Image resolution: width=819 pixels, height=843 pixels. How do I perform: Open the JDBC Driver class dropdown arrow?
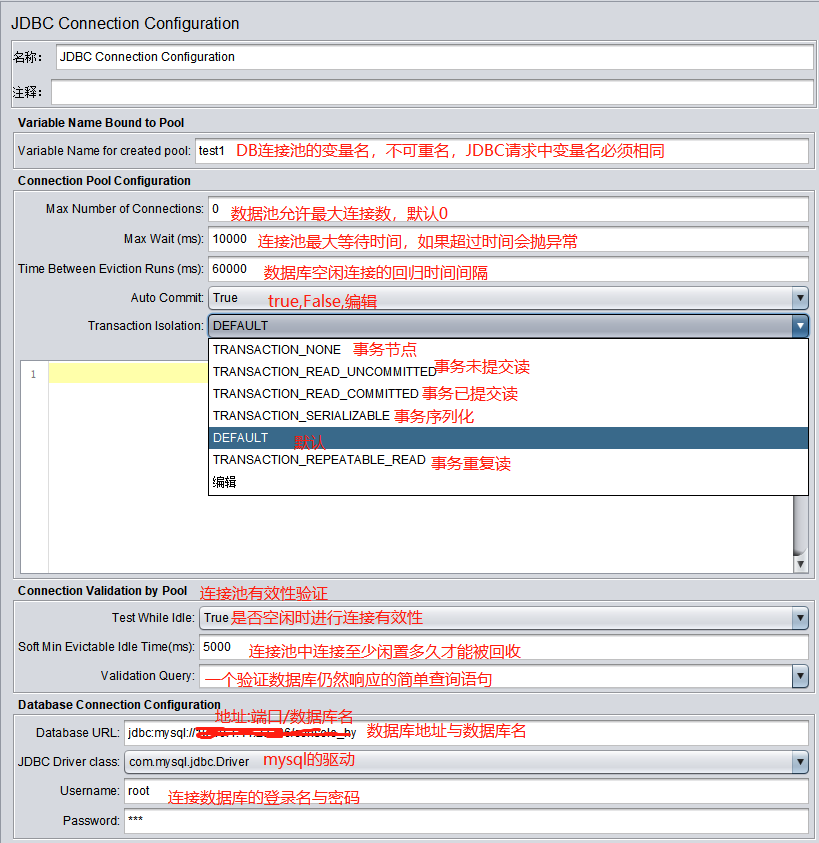pos(800,762)
